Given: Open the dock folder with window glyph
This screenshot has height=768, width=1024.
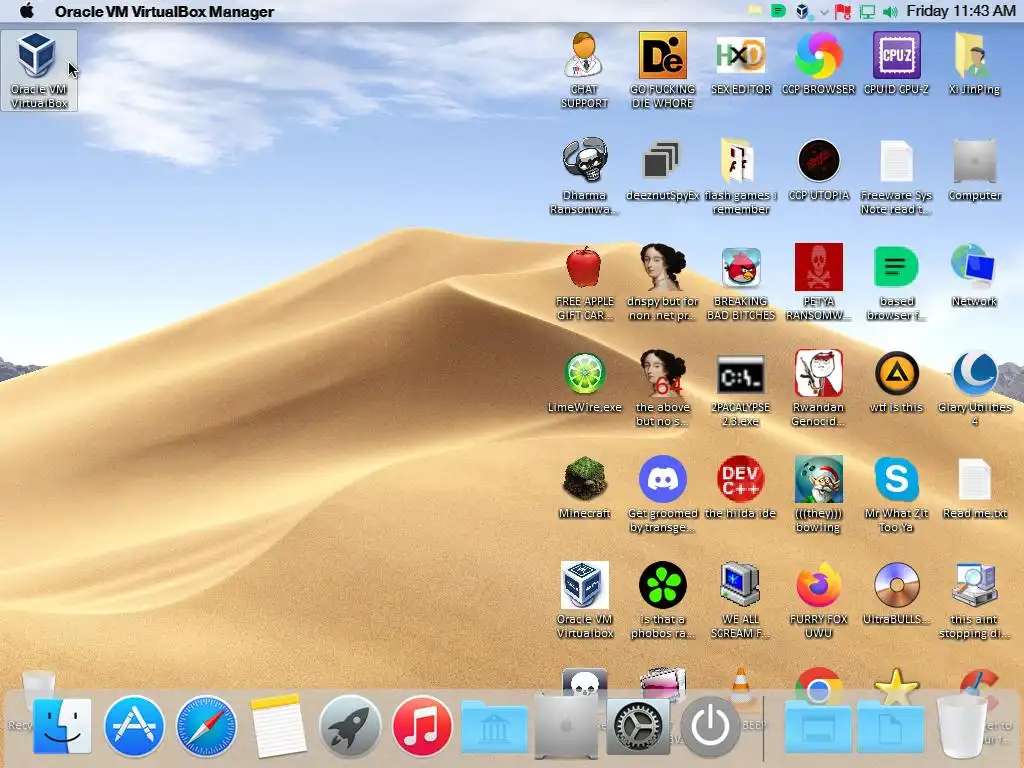Looking at the screenshot, I should tap(818, 728).
